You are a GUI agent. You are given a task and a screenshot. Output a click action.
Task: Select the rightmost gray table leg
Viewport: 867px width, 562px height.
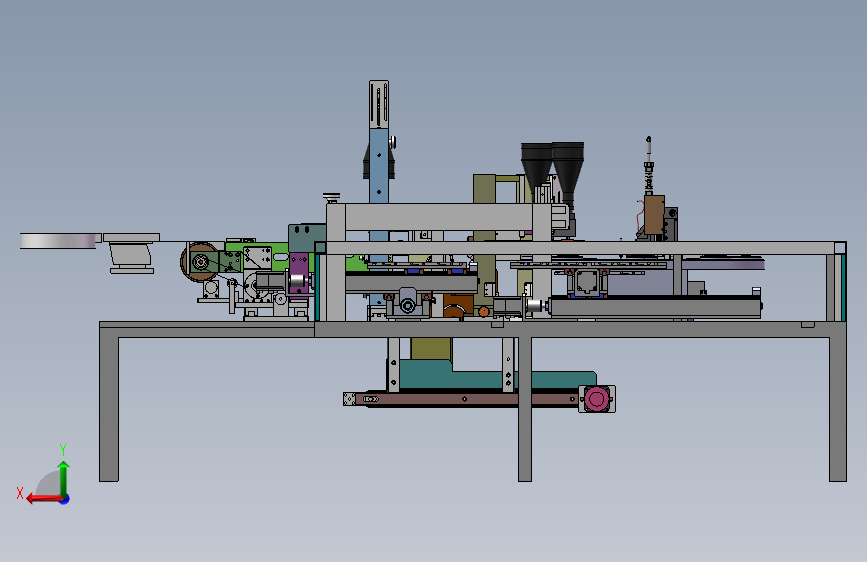pyautogui.click(x=838, y=409)
